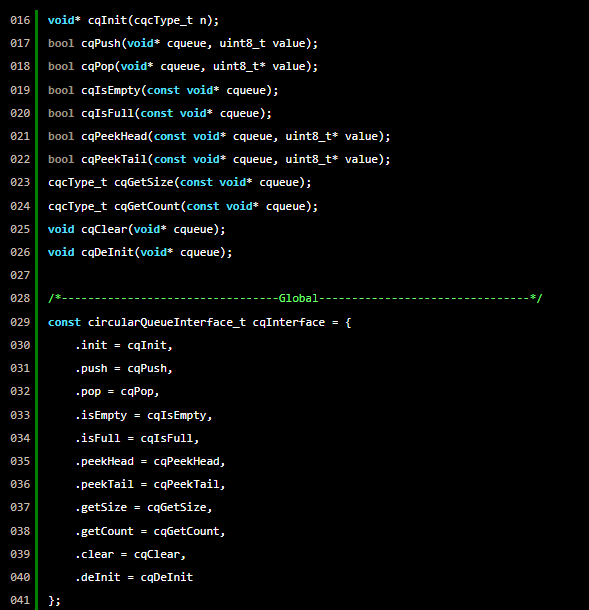Click the .init member assignment

[124, 345]
